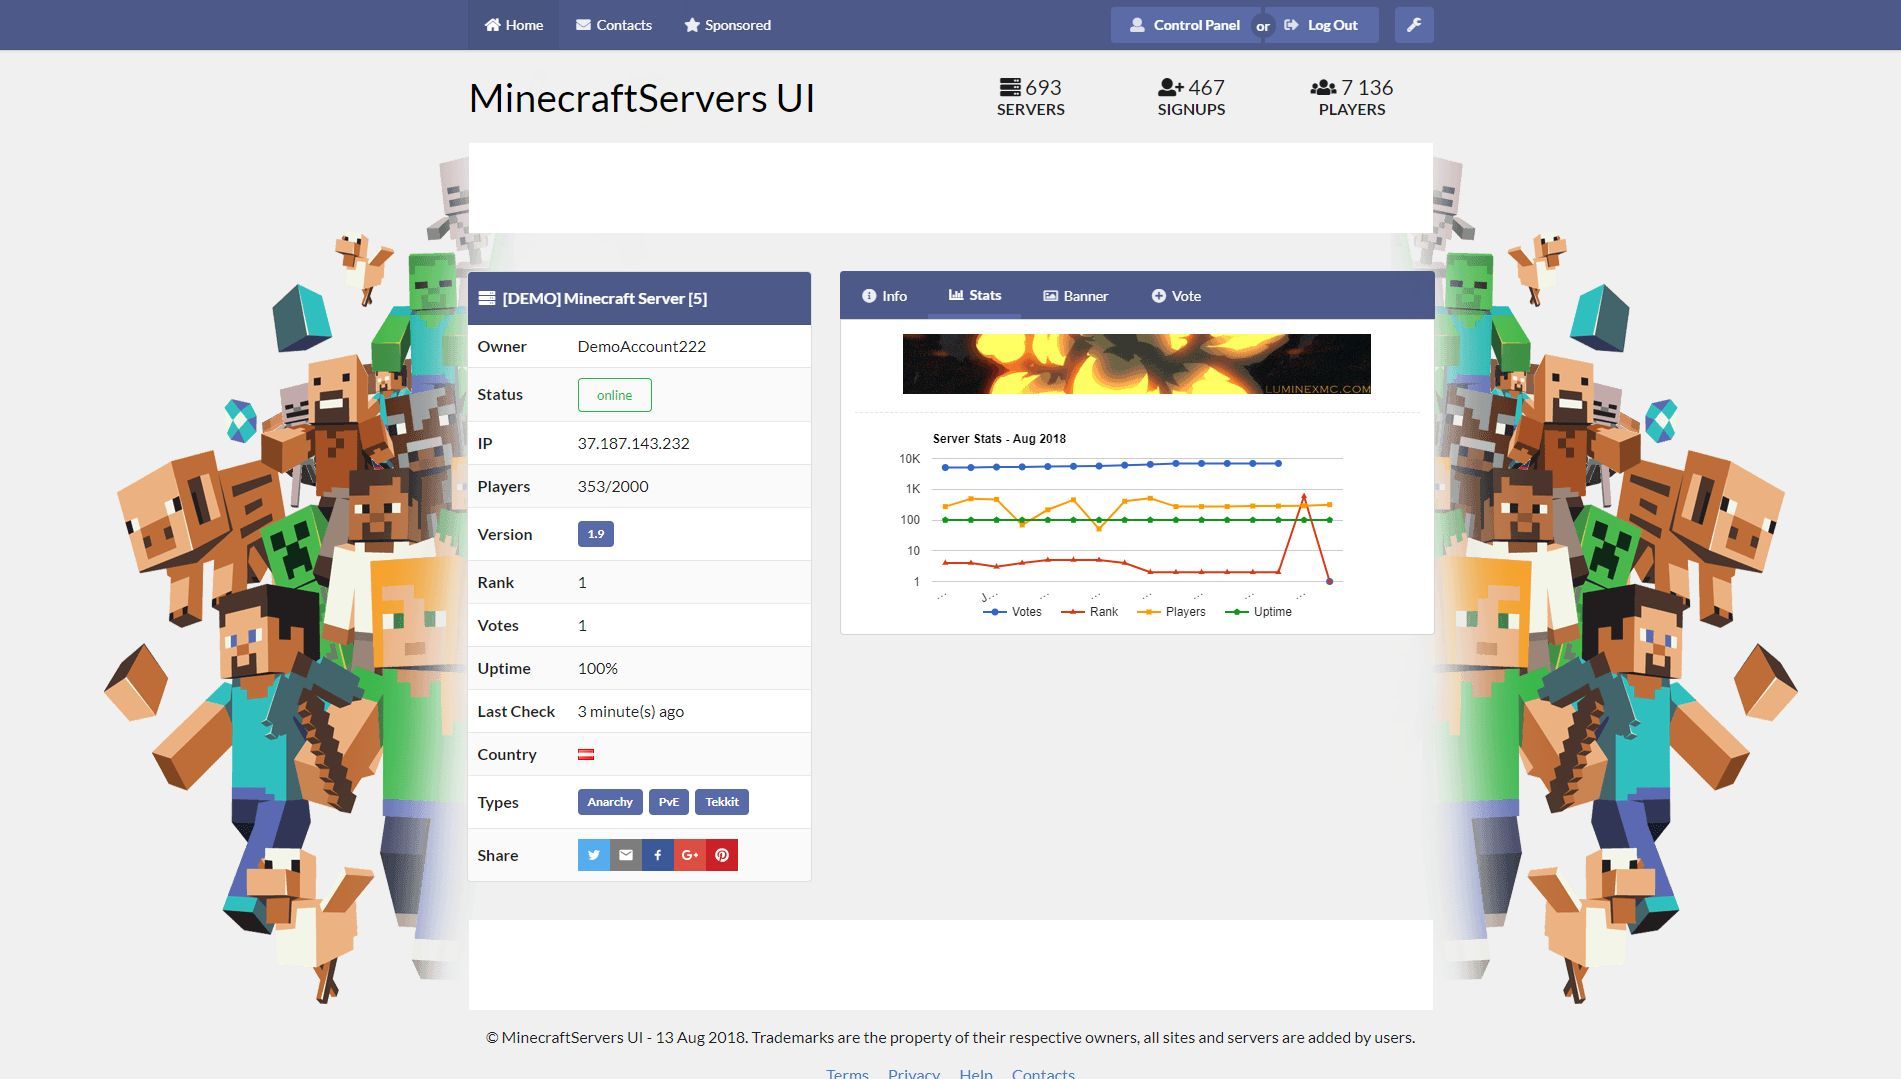Share server on Pinterest icon
This screenshot has height=1079, width=1901.
(x=722, y=855)
